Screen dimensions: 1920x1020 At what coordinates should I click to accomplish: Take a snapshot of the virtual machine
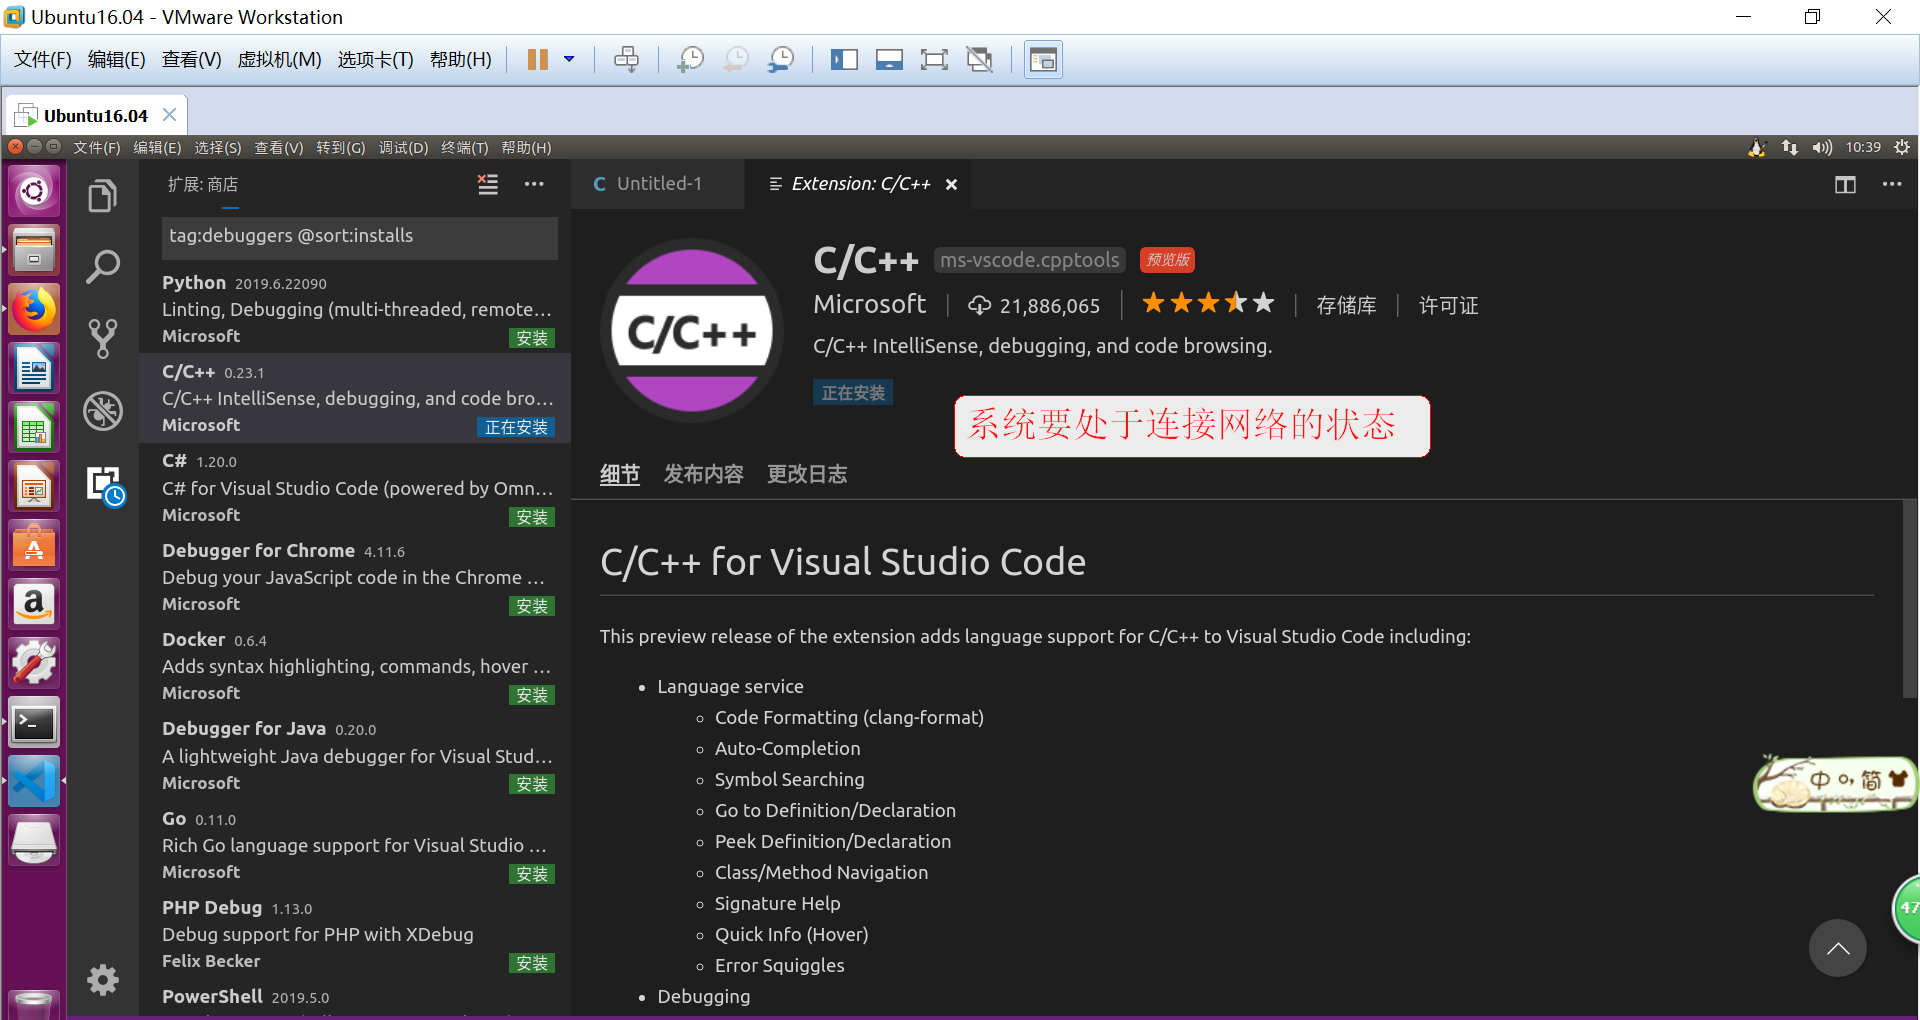pyautogui.click(x=690, y=60)
